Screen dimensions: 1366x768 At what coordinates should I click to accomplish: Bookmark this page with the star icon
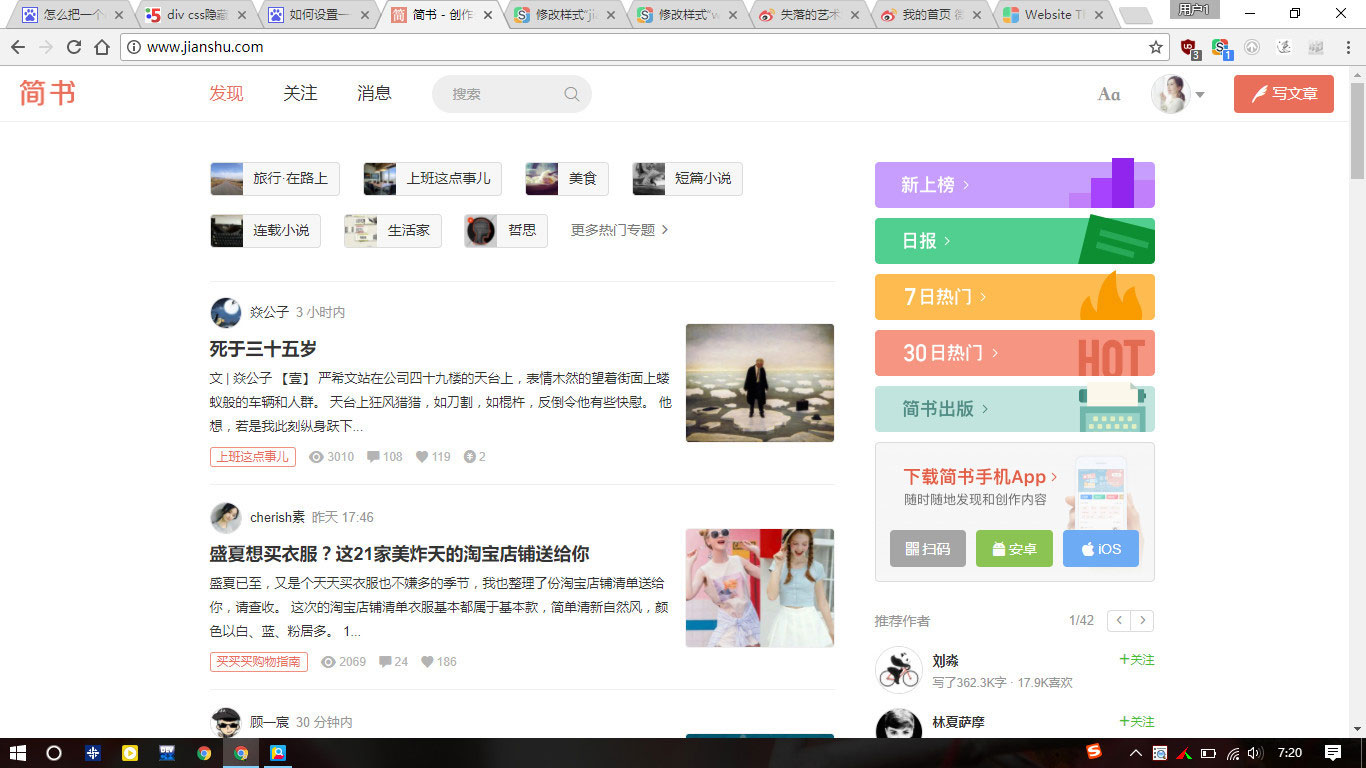point(1156,47)
